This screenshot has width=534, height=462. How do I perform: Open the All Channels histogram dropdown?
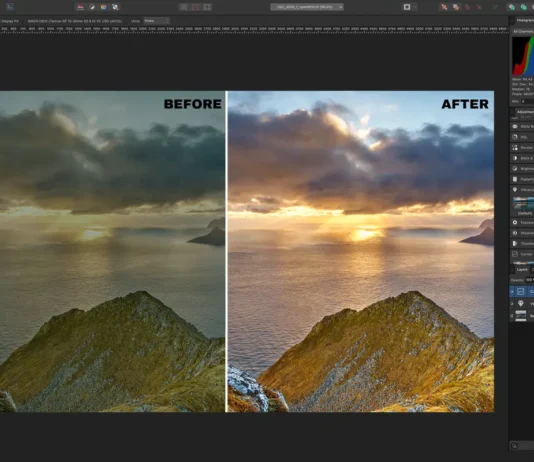(x=523, y=31)
